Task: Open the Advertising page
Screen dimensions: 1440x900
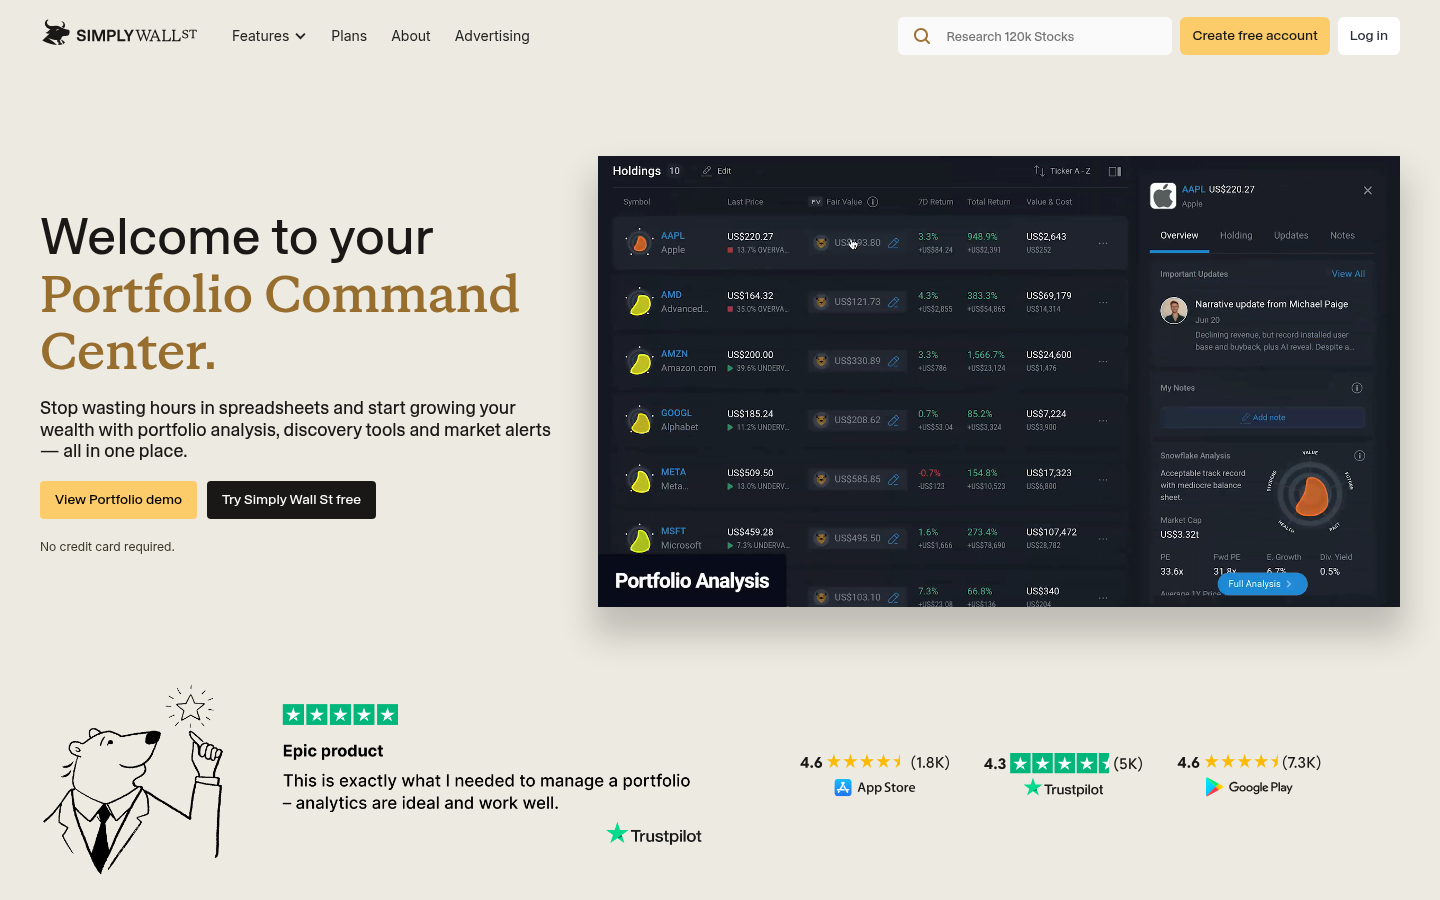Action: [x=492, y=36]
